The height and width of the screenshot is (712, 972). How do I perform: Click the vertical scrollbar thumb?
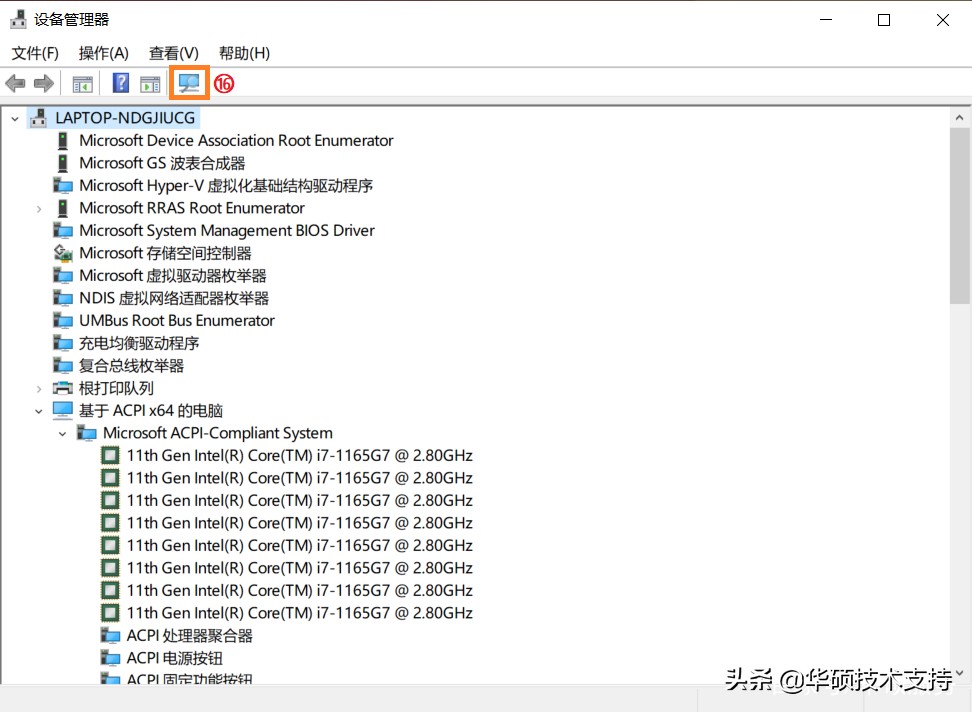[959, 216]
